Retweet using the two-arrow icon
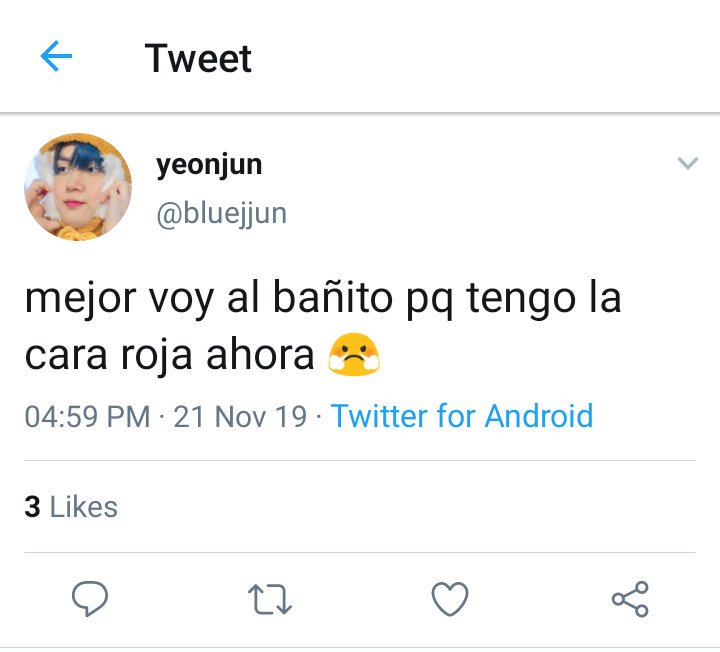Viewport: 720px width, 652px height. coord(270,599)
